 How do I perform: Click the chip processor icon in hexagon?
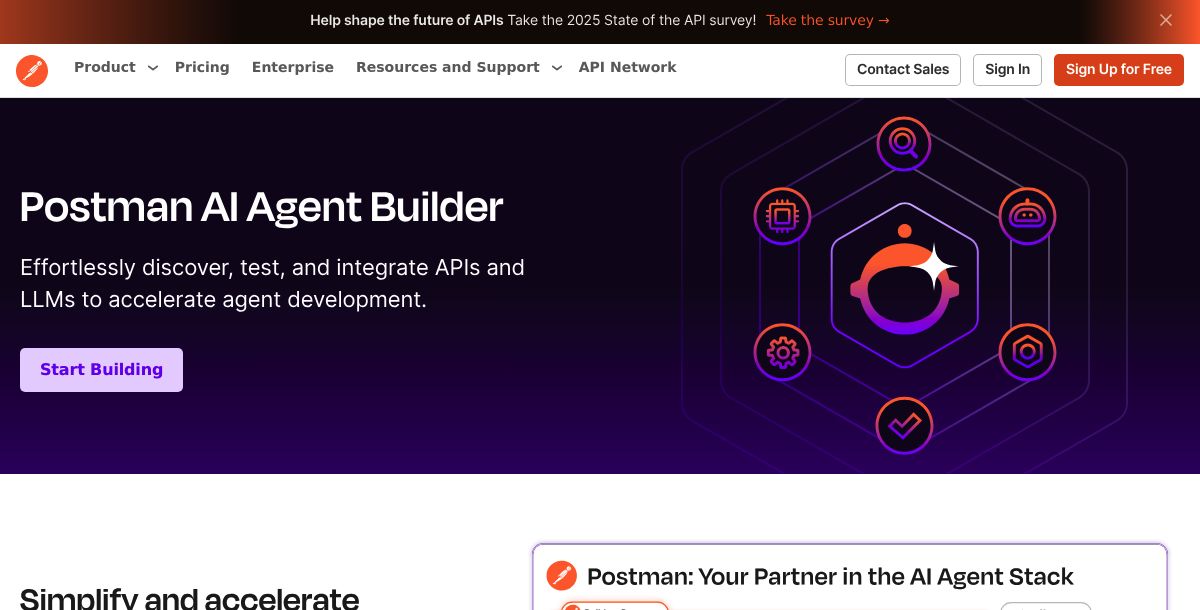point(782,216)
